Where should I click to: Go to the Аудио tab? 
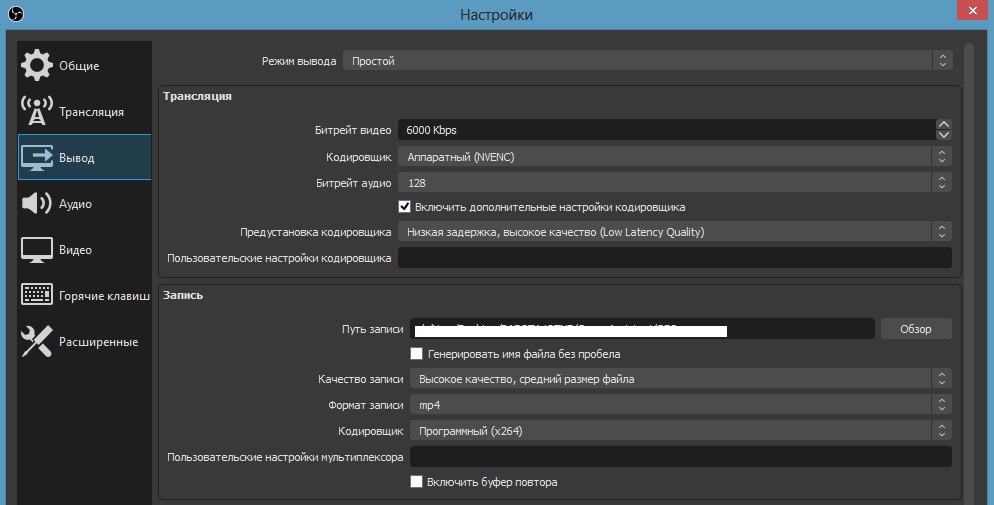point(75,204)
